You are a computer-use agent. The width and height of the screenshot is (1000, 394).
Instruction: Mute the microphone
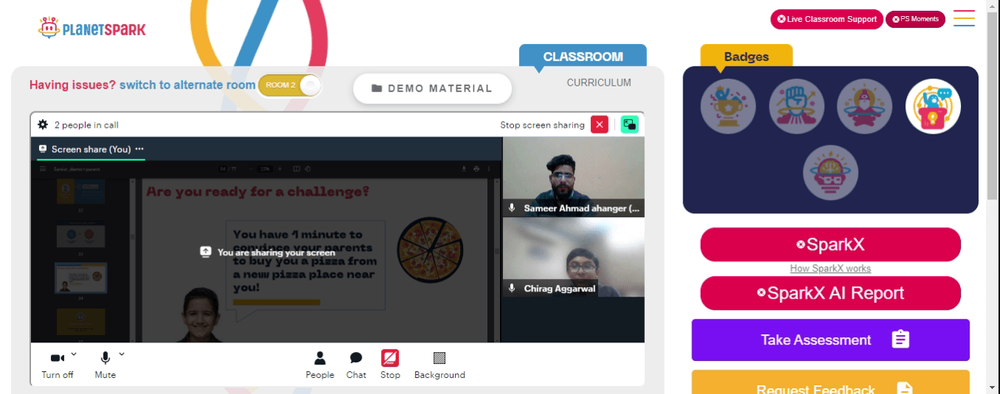click(105, 365)
